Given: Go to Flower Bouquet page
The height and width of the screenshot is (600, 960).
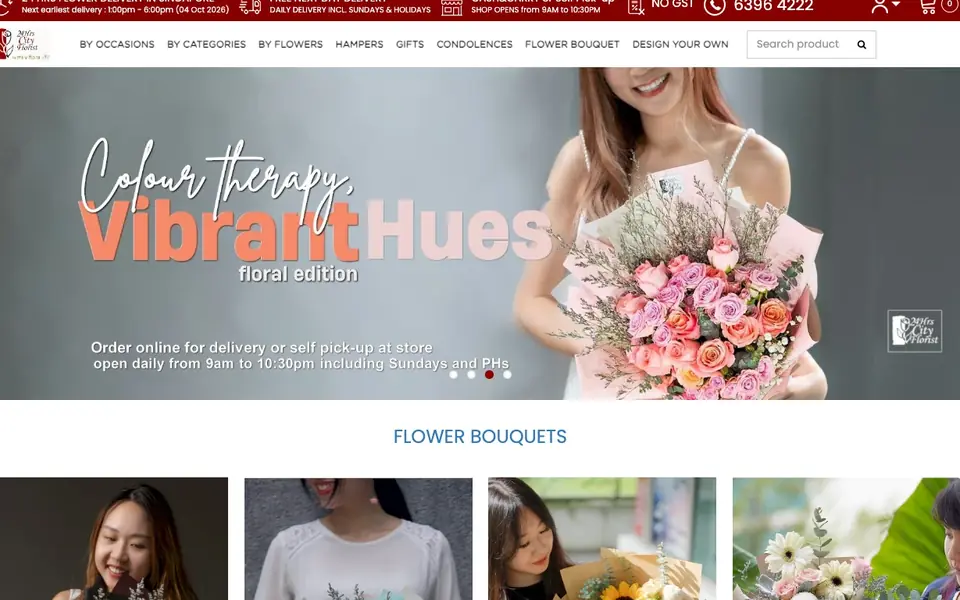Looking at the screenshot, I should [x=572, y=45].
